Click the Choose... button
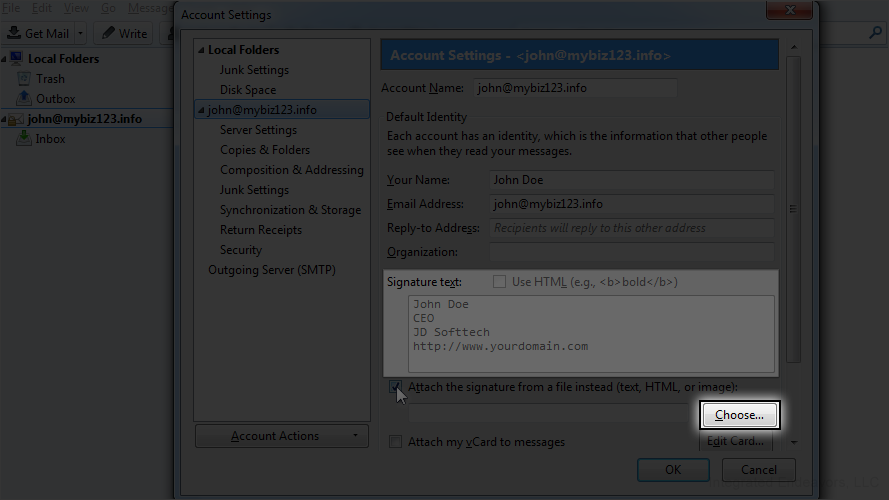The width and height of the screenshot is (889, 500). [739, 415]
